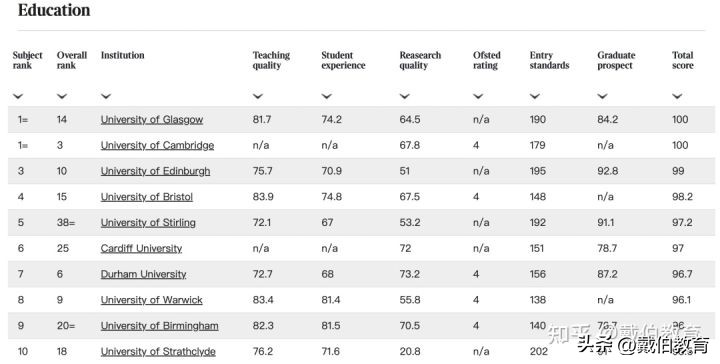Expand the Subject rank sort chevron

coord(18,96)
